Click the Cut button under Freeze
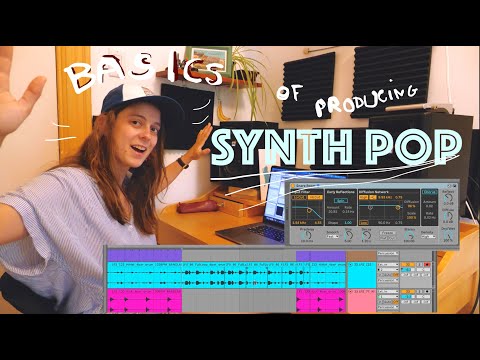Screen dimensions: 480x360 click(x=392, y=238)
